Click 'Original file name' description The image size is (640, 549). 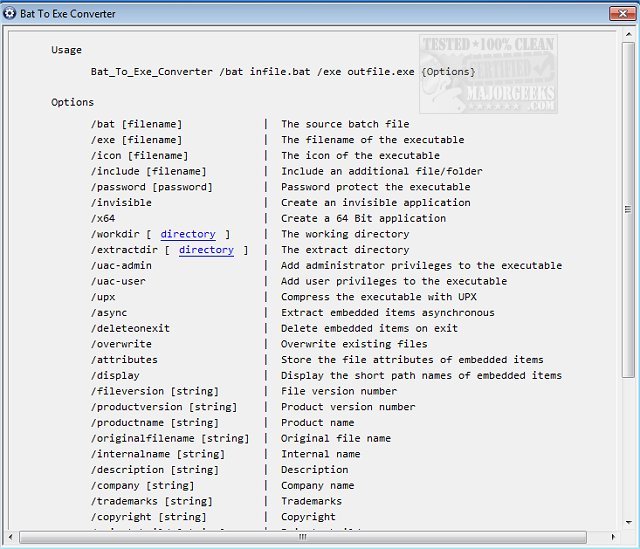tap(336, 438)
